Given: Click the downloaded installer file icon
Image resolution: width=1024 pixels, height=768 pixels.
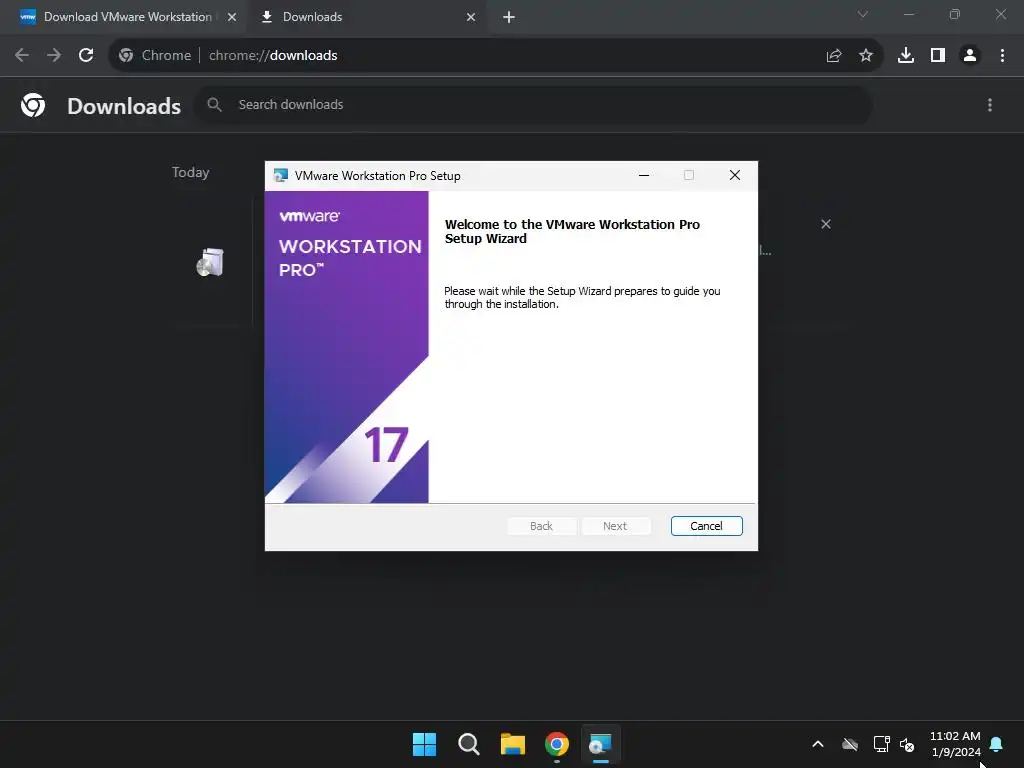Looking at the screenshot, I should (210, 263).
